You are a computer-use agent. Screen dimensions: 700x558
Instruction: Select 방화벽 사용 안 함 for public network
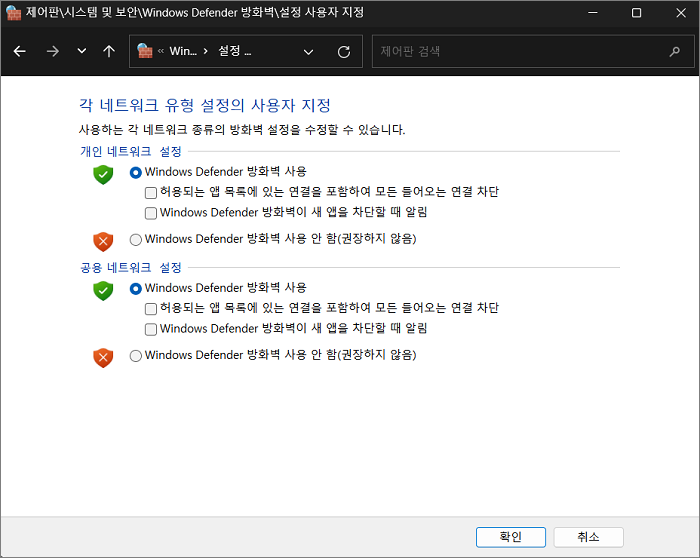136,355
